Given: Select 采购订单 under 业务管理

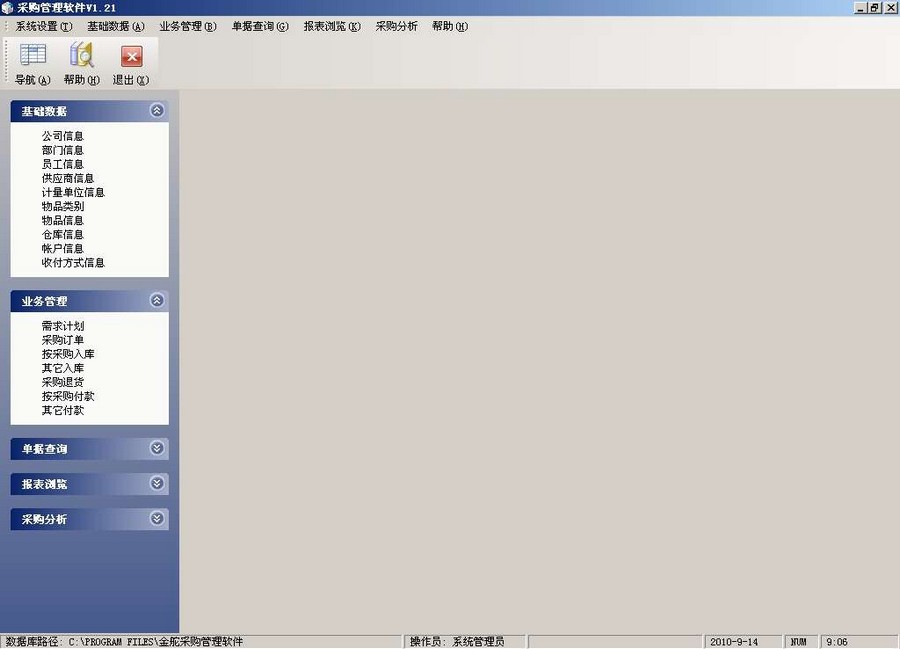Looking at the screenshot, I should pos(63,339).
